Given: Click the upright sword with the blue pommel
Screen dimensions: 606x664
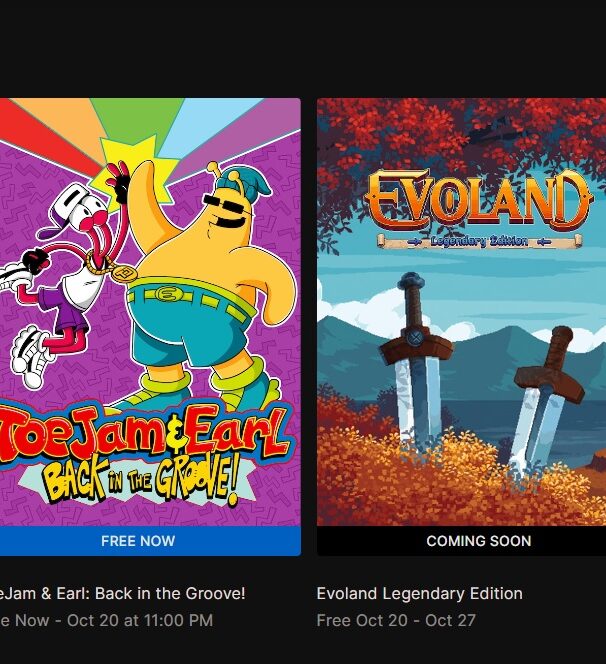Looking at the screenshot, I should (415, 360).
